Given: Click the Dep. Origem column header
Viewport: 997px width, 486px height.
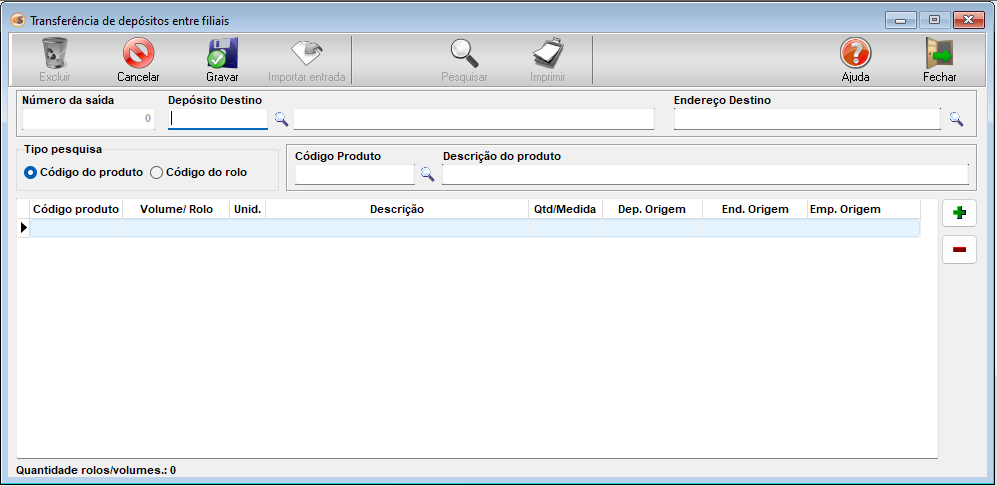Looking at the screenshot, I should pos(652,209).
